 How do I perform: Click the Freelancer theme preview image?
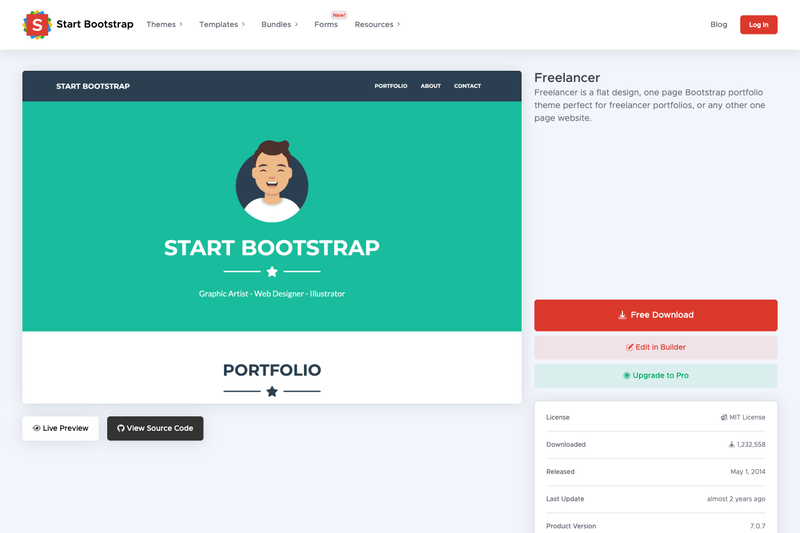point(272,237)
